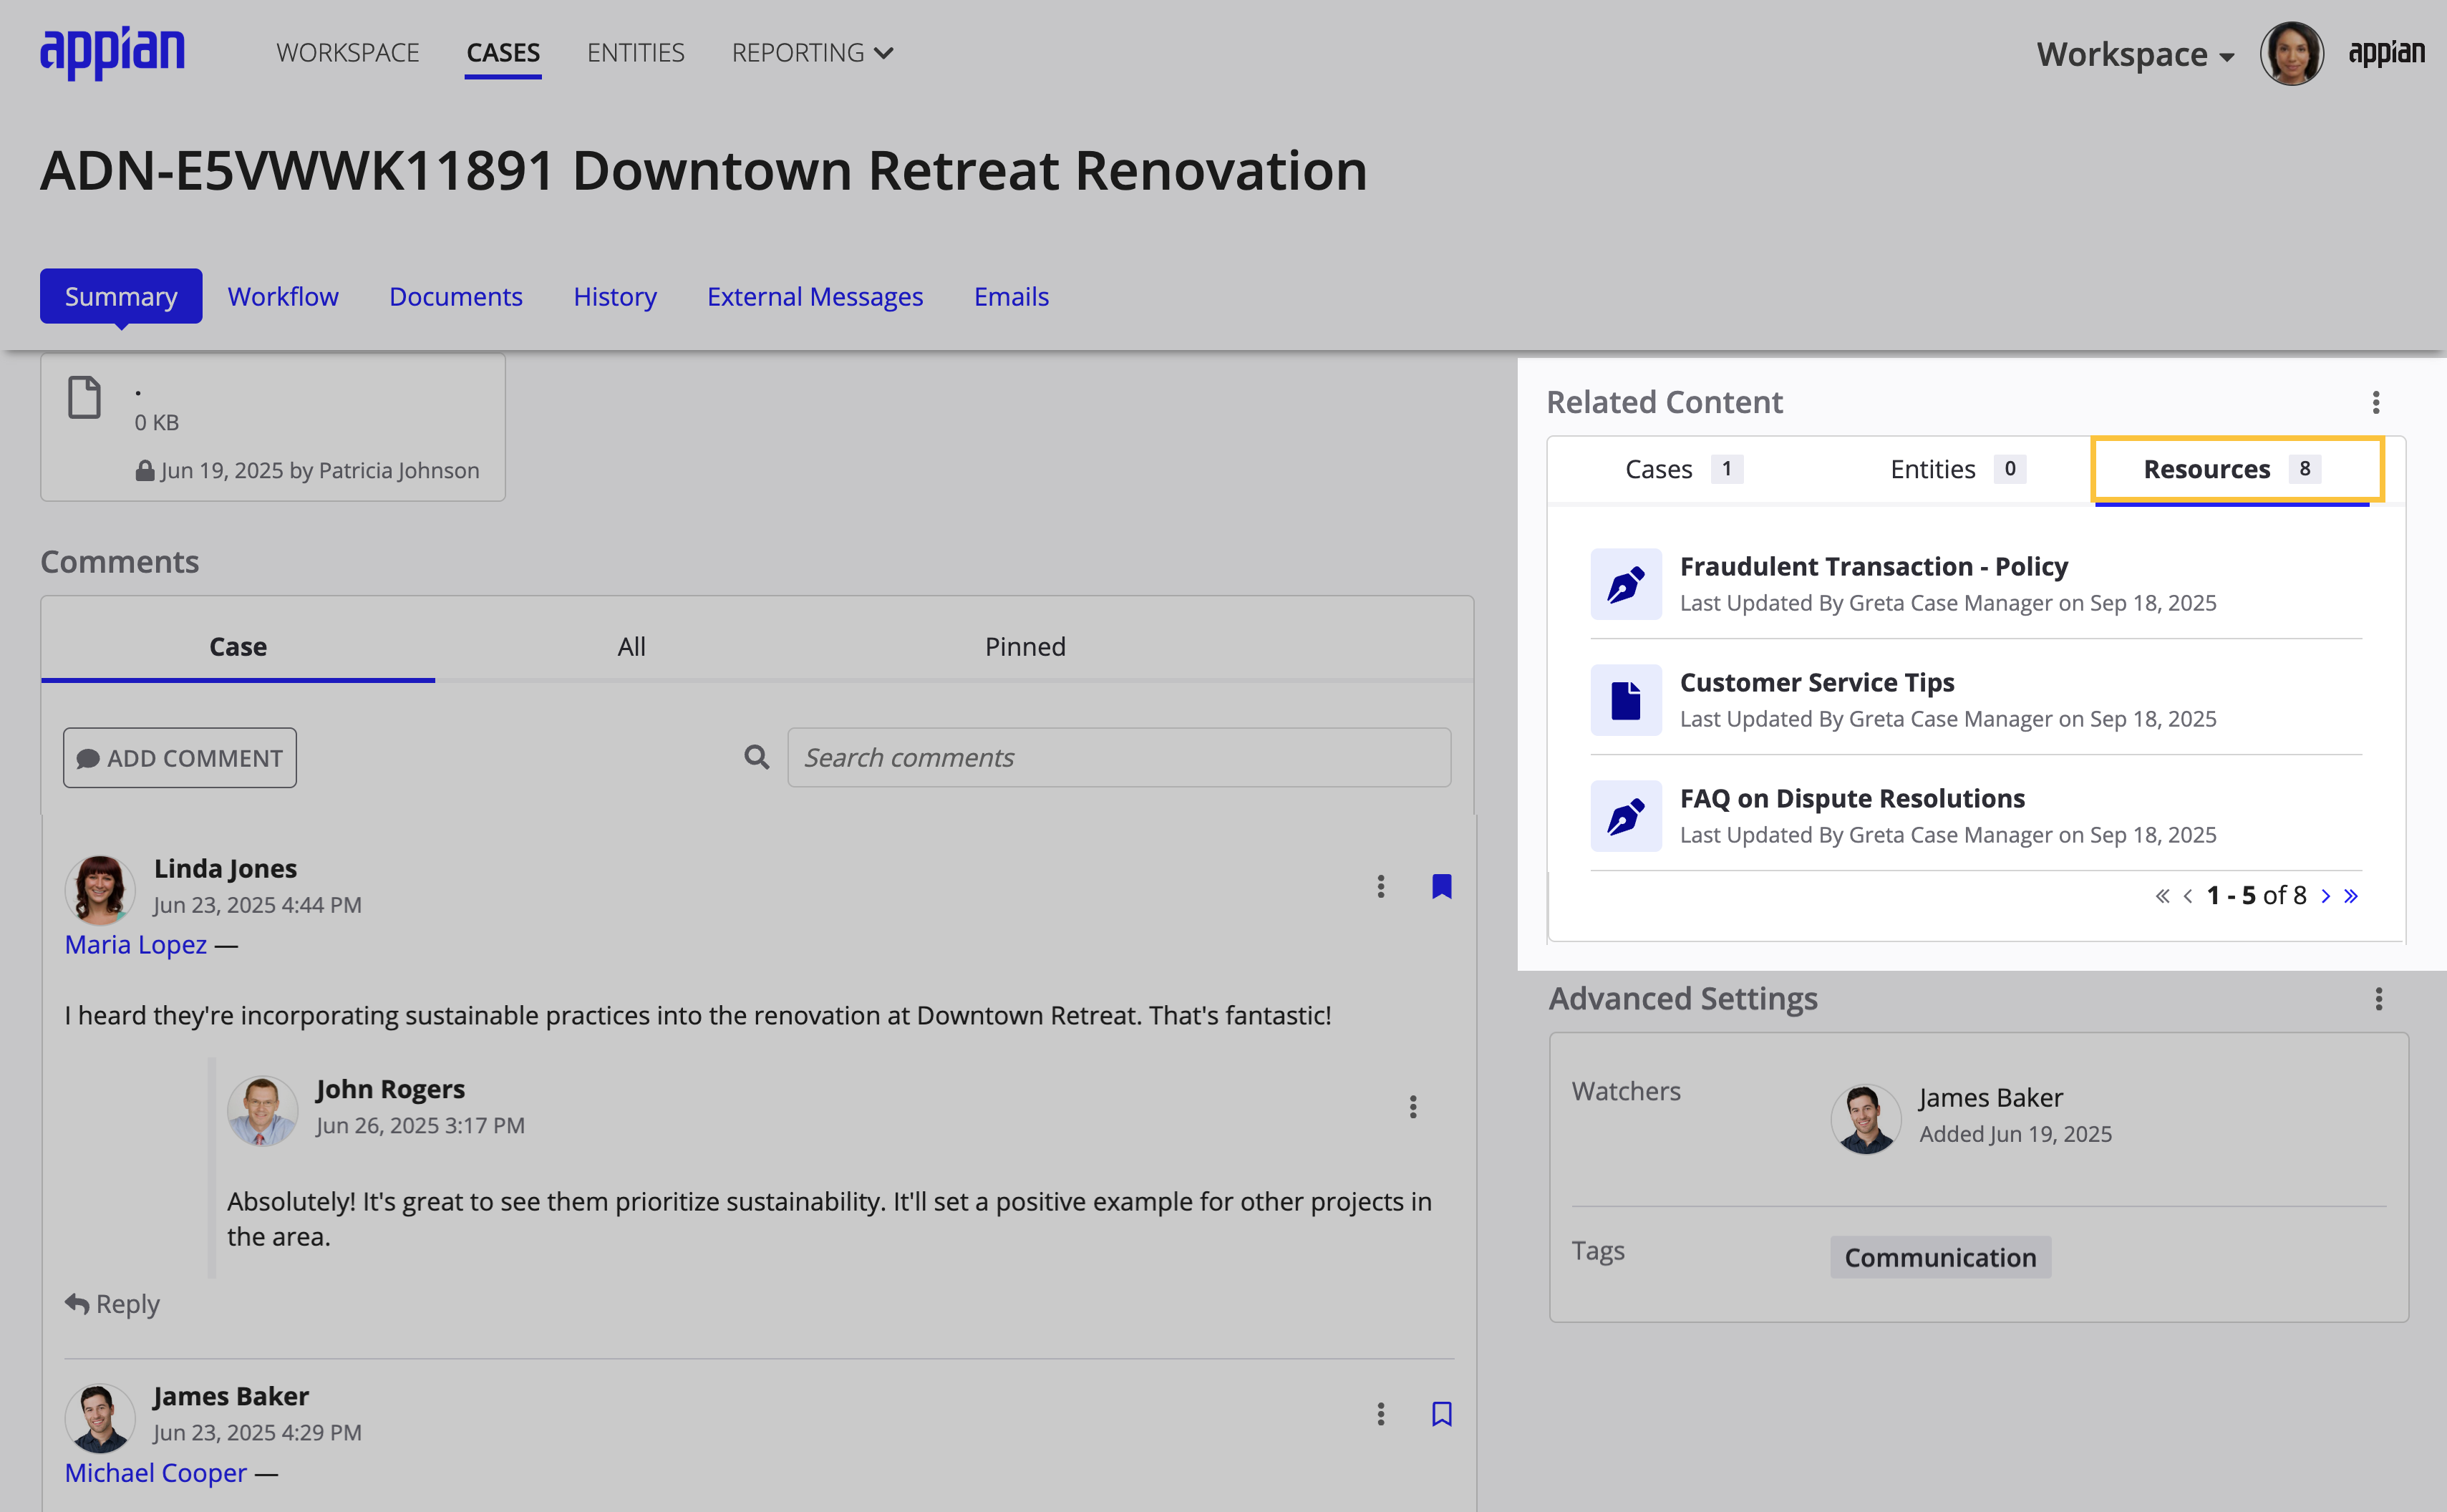The height and width of the screenshot is (1512, 2447).
Task: Switch to the Workflow tab
Action: 283,296
